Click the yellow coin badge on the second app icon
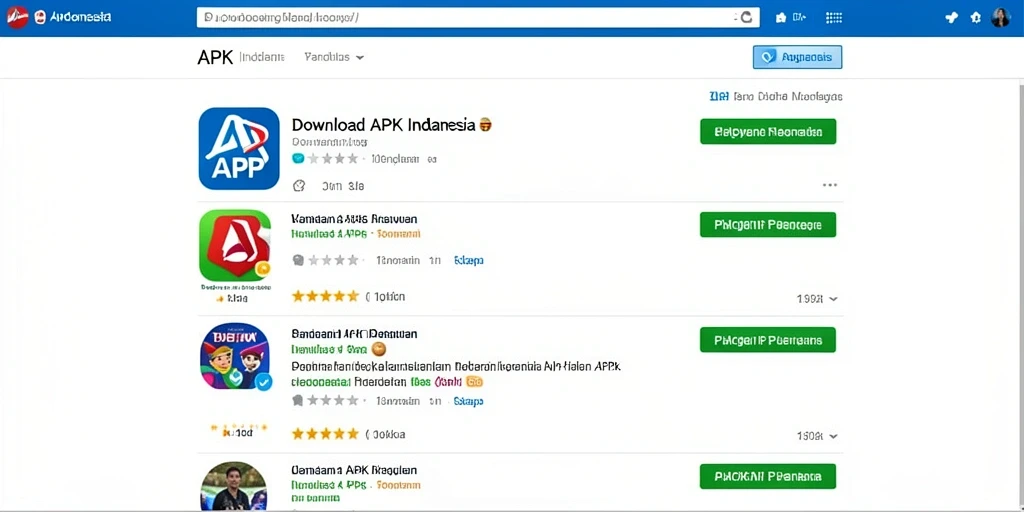This screenshot has height=512, width=1024. pyautogui.click(x=263, y=268)
